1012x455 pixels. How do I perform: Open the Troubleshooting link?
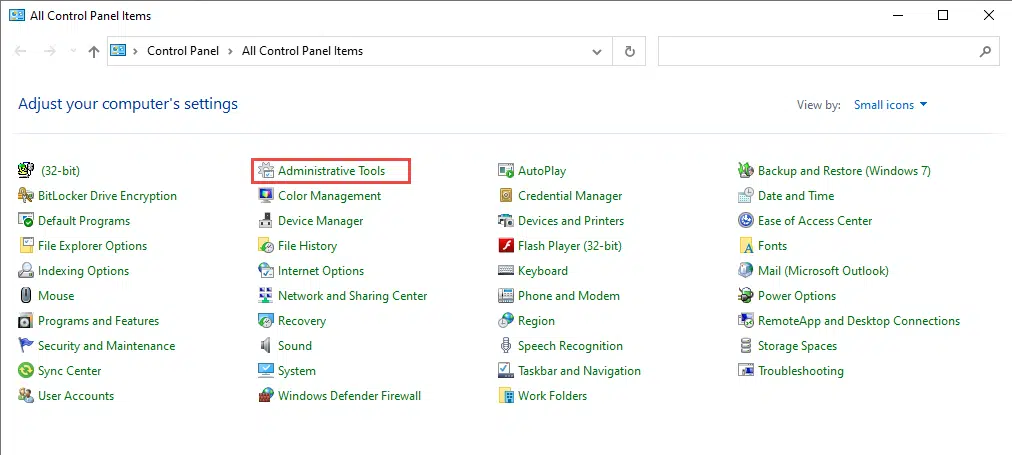tap(801, 371)
